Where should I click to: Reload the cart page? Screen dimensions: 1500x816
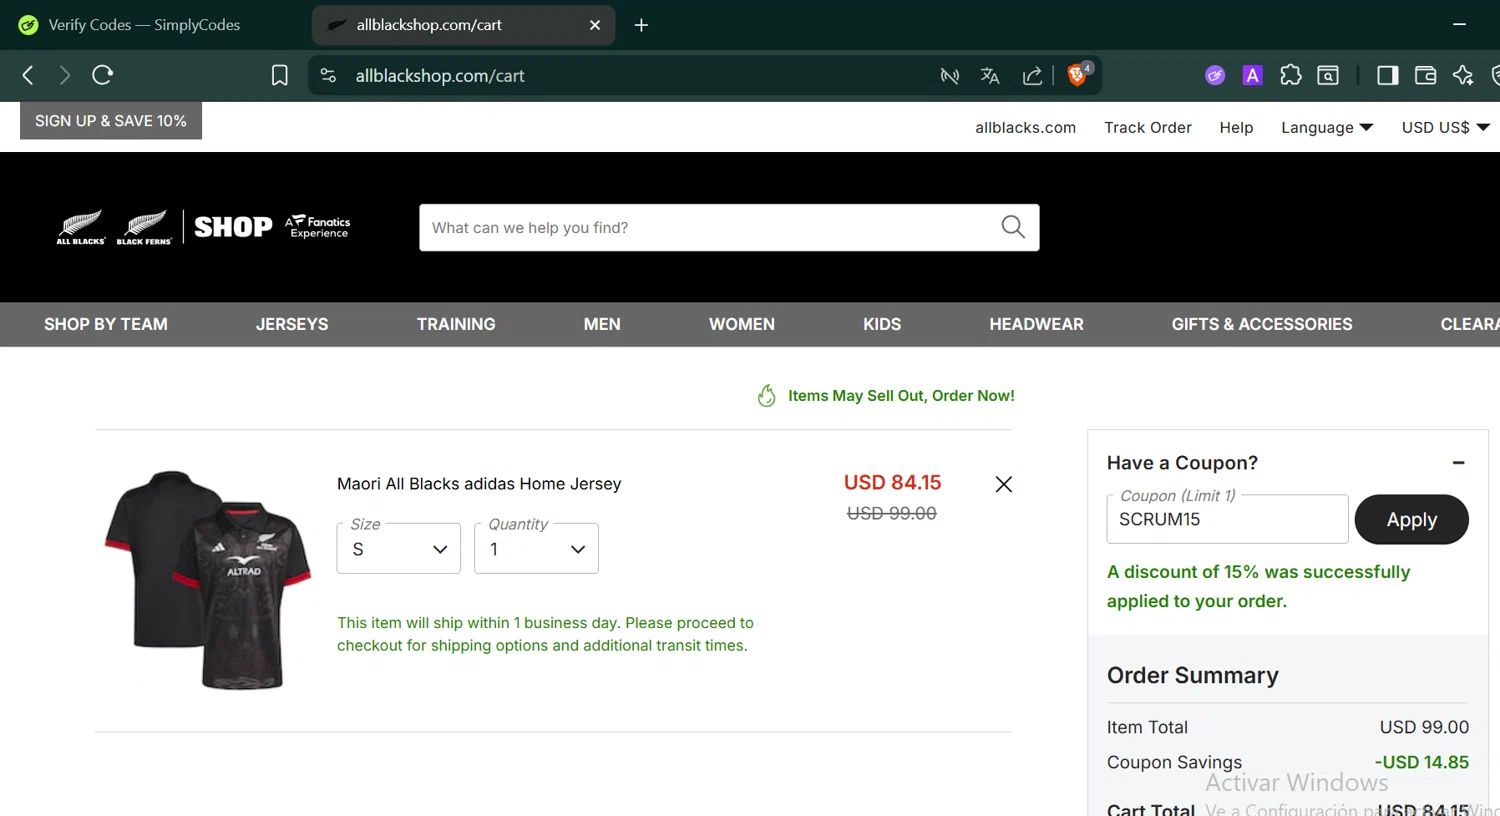coord(102,75)
